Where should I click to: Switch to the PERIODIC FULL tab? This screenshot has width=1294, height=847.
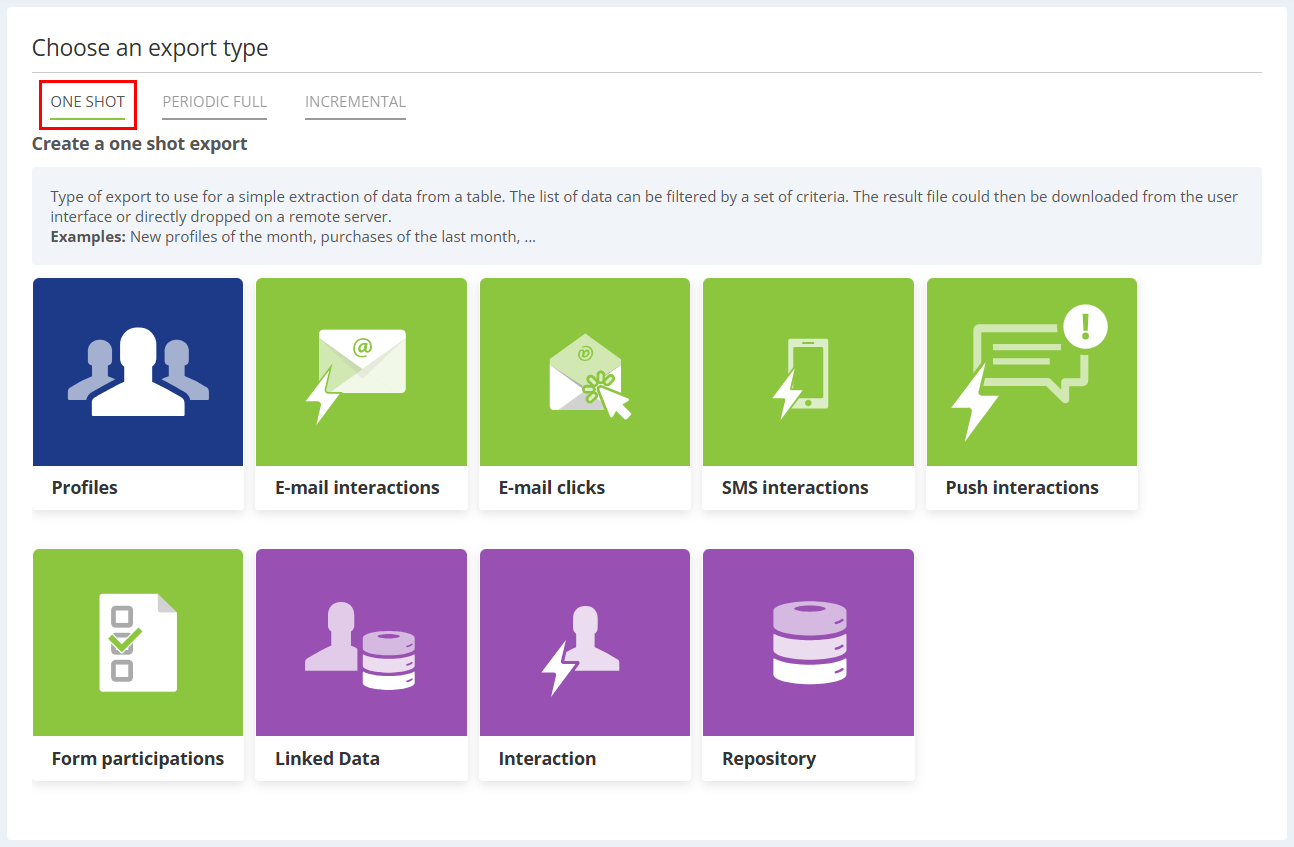coord(215,103)
